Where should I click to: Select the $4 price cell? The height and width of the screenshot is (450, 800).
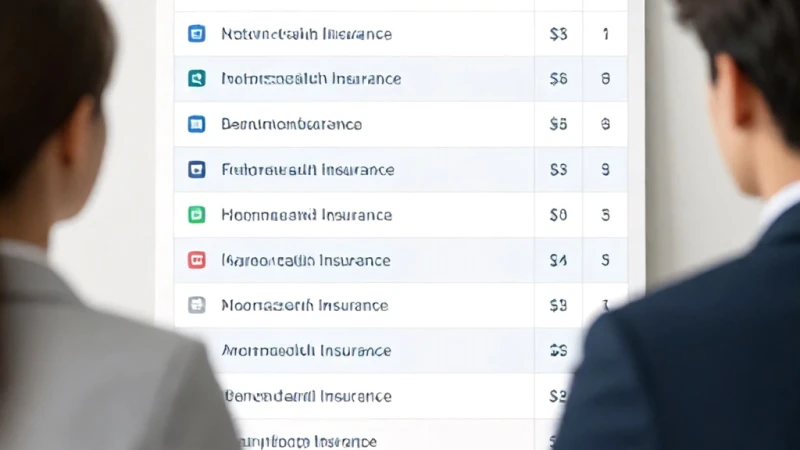coord(558,260)
